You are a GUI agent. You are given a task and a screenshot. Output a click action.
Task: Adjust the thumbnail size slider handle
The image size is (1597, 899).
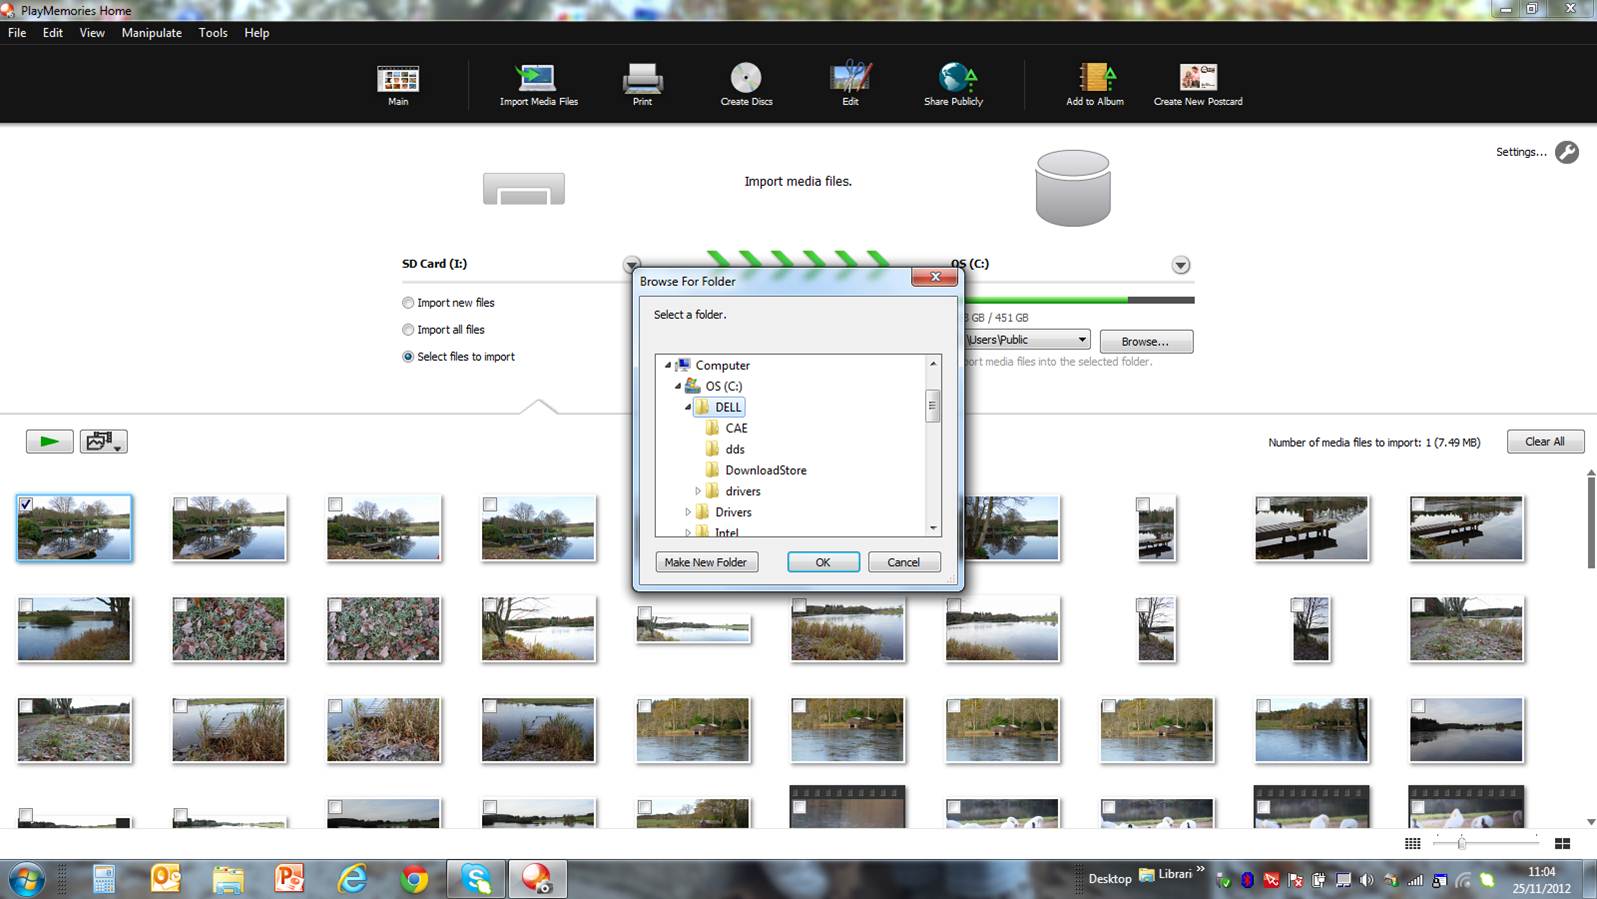(1461, 844)
